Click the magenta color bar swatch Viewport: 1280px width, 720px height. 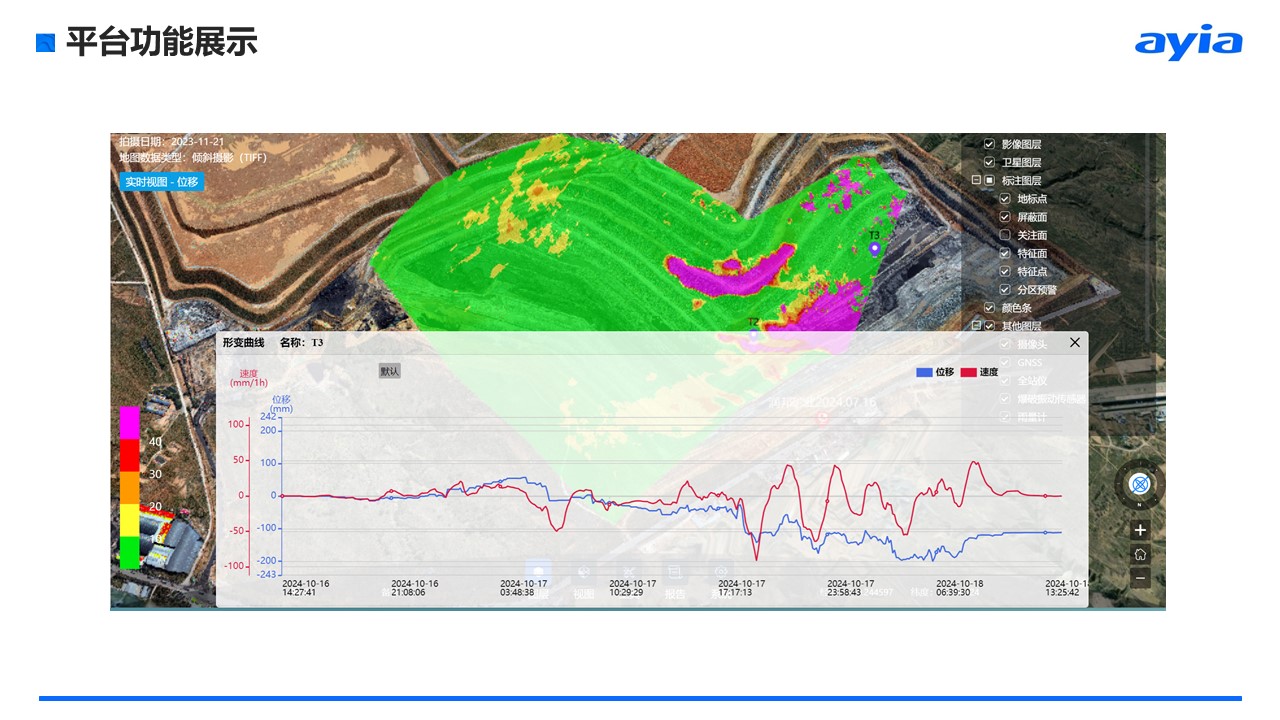click(x=130, y=423)
